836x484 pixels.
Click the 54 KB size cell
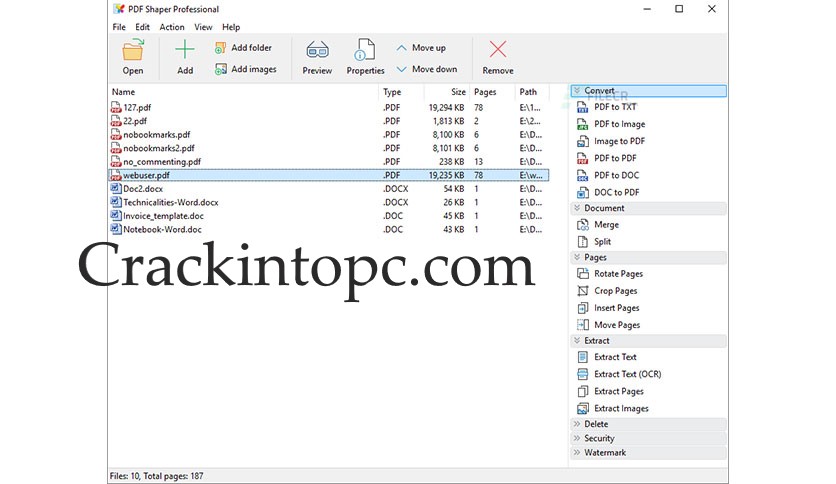[x=454, y=189]
